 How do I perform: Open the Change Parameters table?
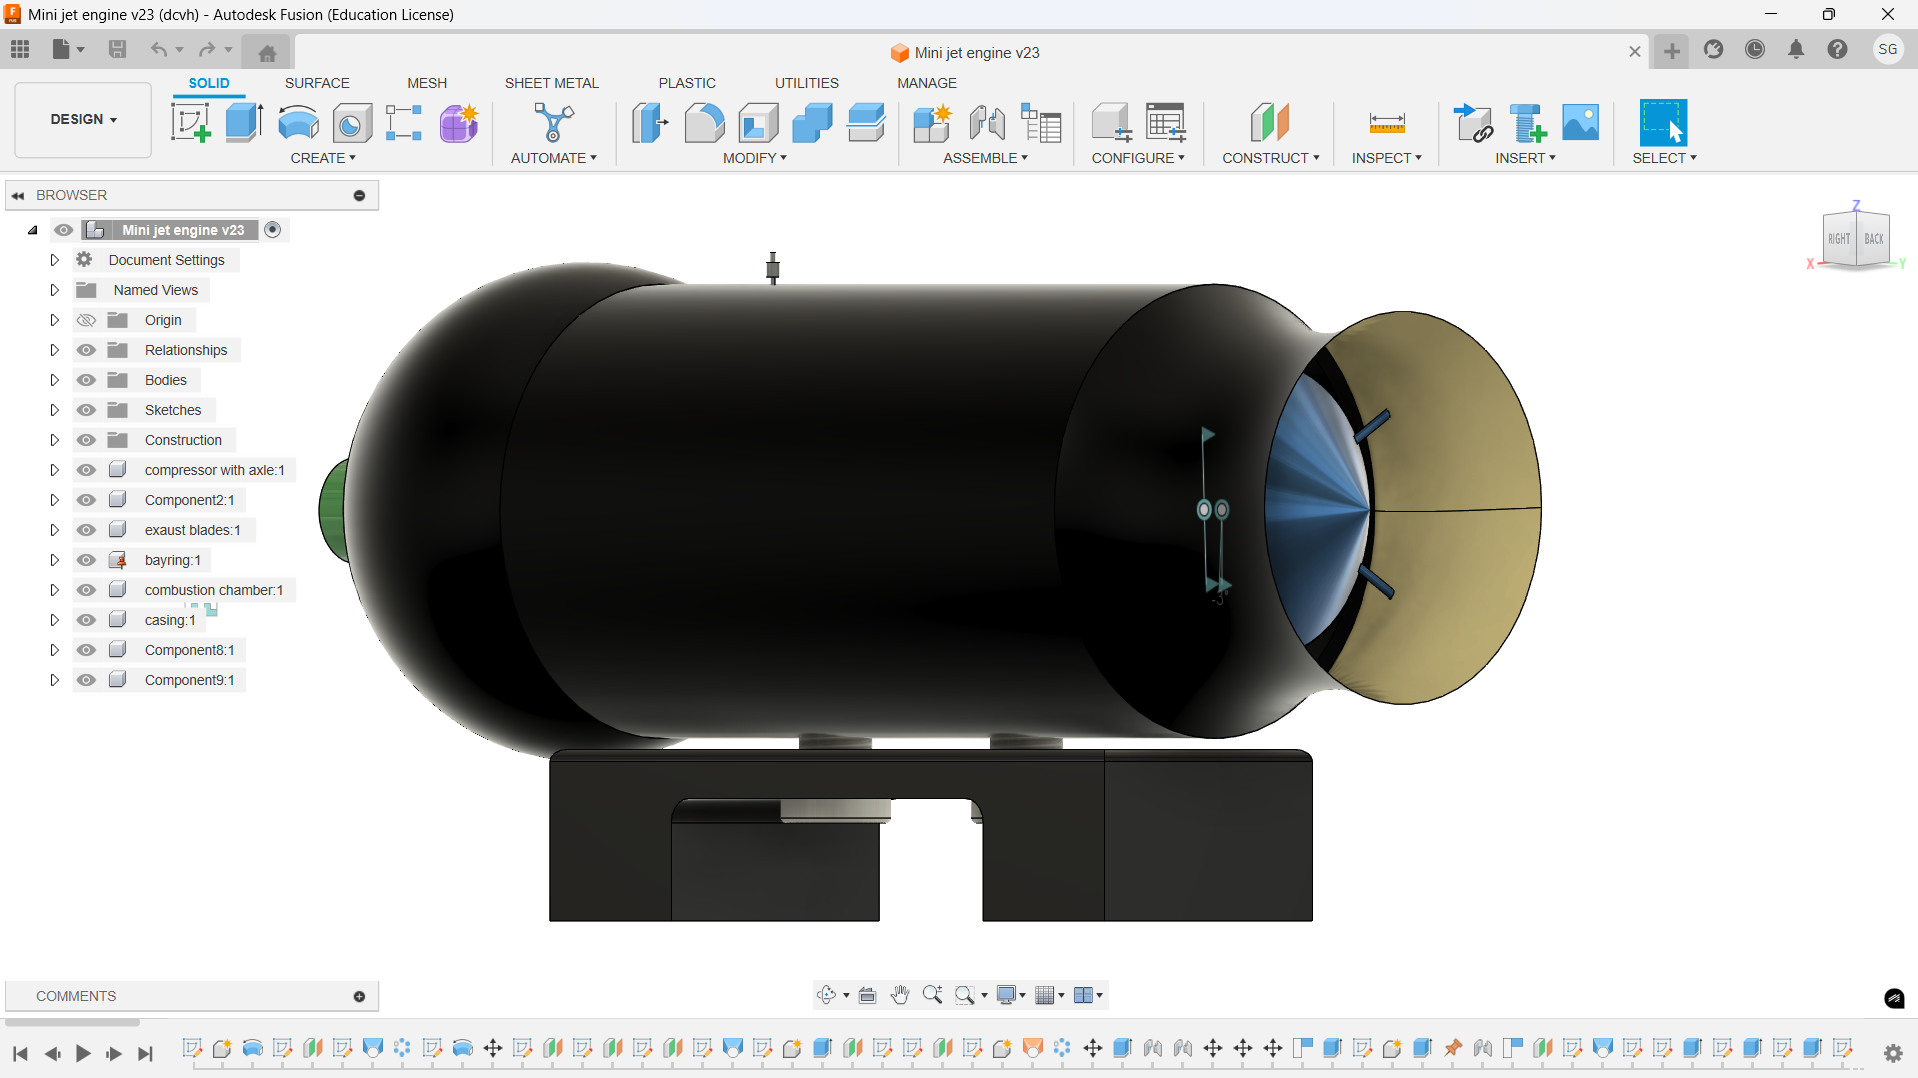coord(1166,123)
